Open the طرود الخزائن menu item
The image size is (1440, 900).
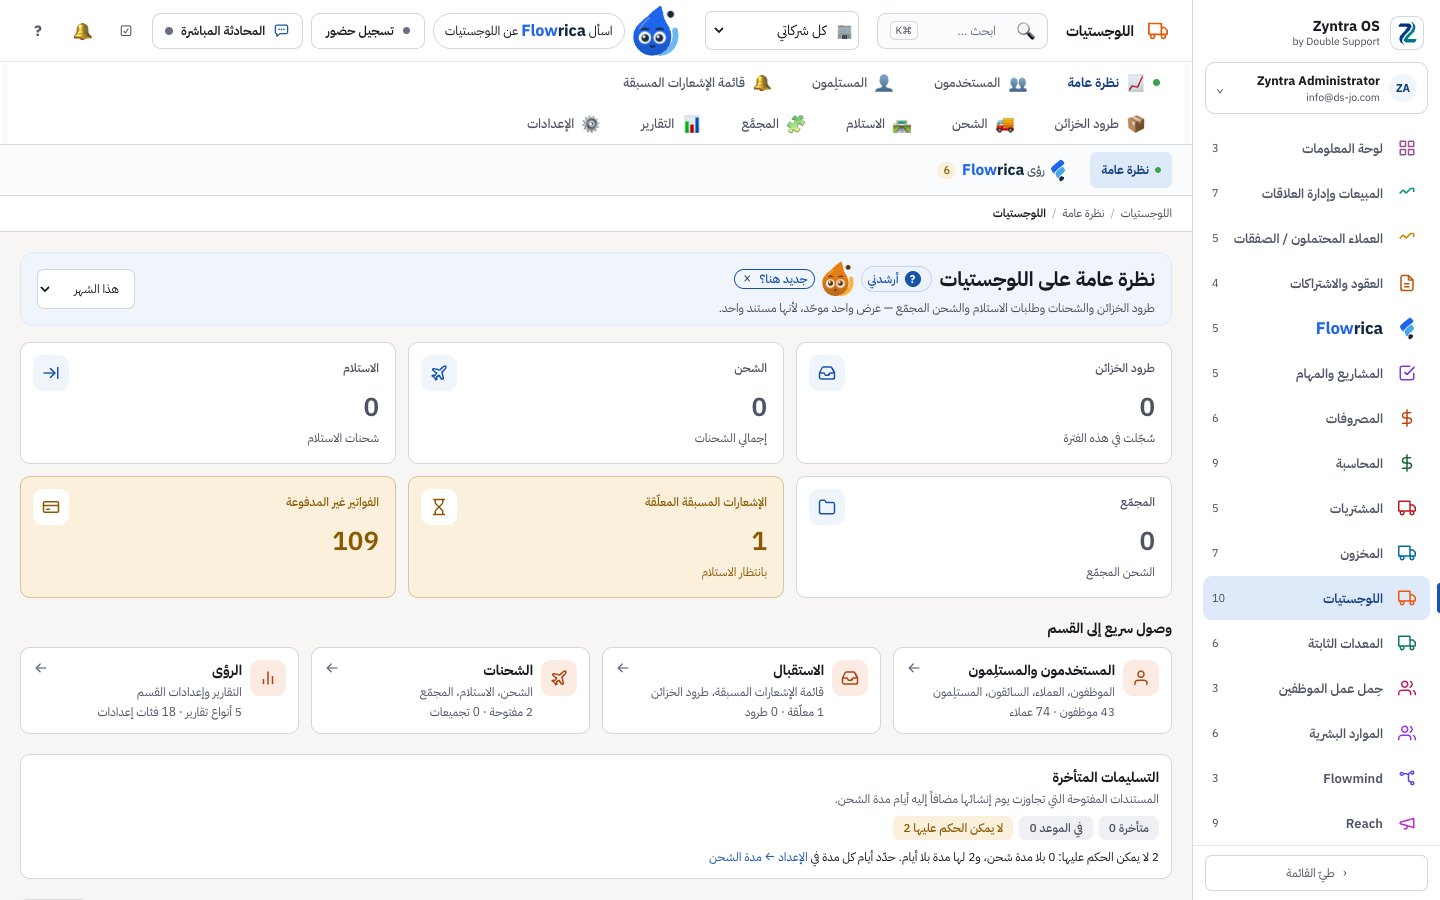point(1099,124)
